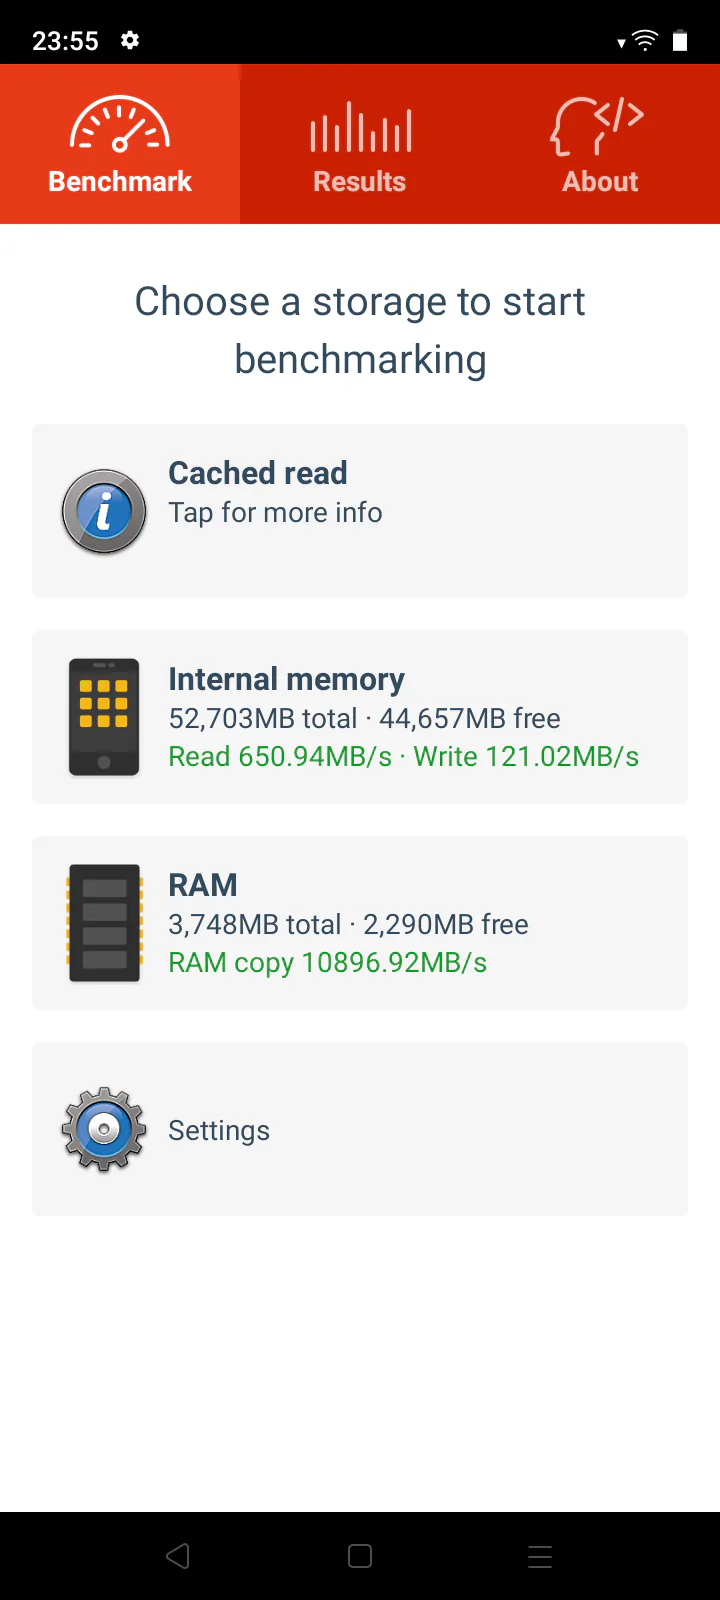The image size is (720, 1600).
Task: Start benchmark on Internal memory
Action: pos(360,717)
